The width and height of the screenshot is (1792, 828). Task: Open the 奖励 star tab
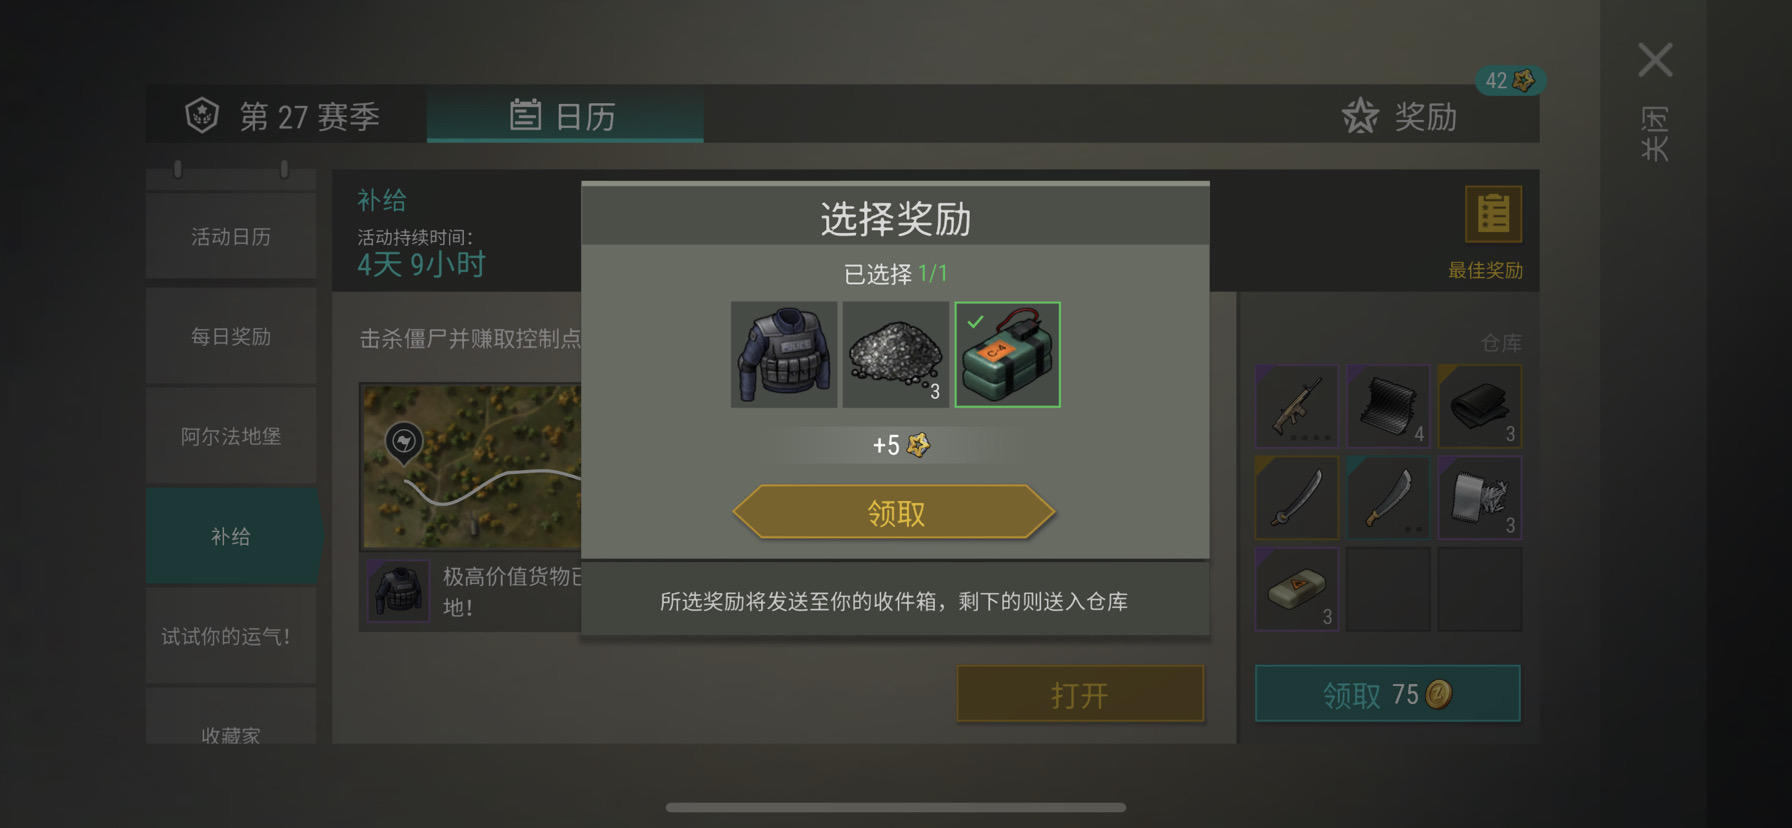[x=1400, y=117]
